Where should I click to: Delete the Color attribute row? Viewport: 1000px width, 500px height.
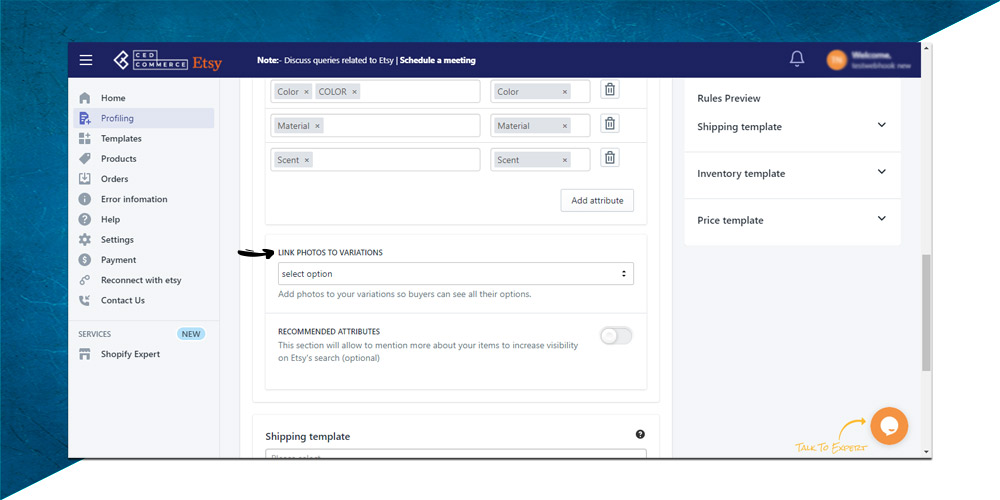tap(610, 89)
